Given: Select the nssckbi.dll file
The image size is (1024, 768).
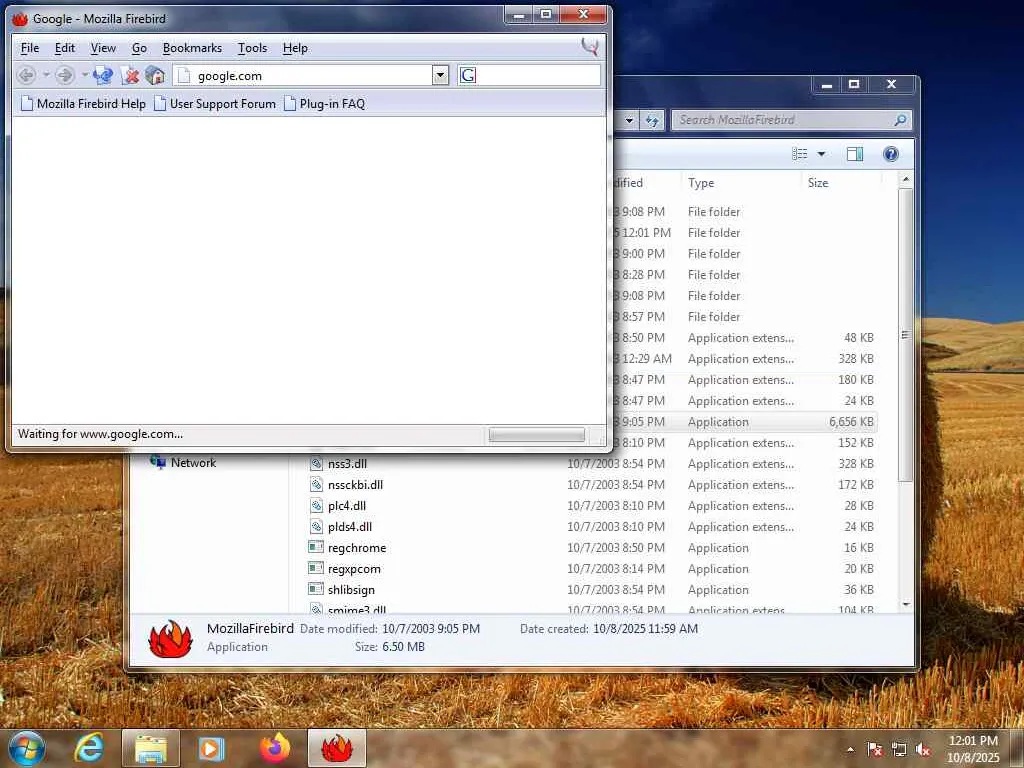Looking at the screenshot, I should 355,485.
